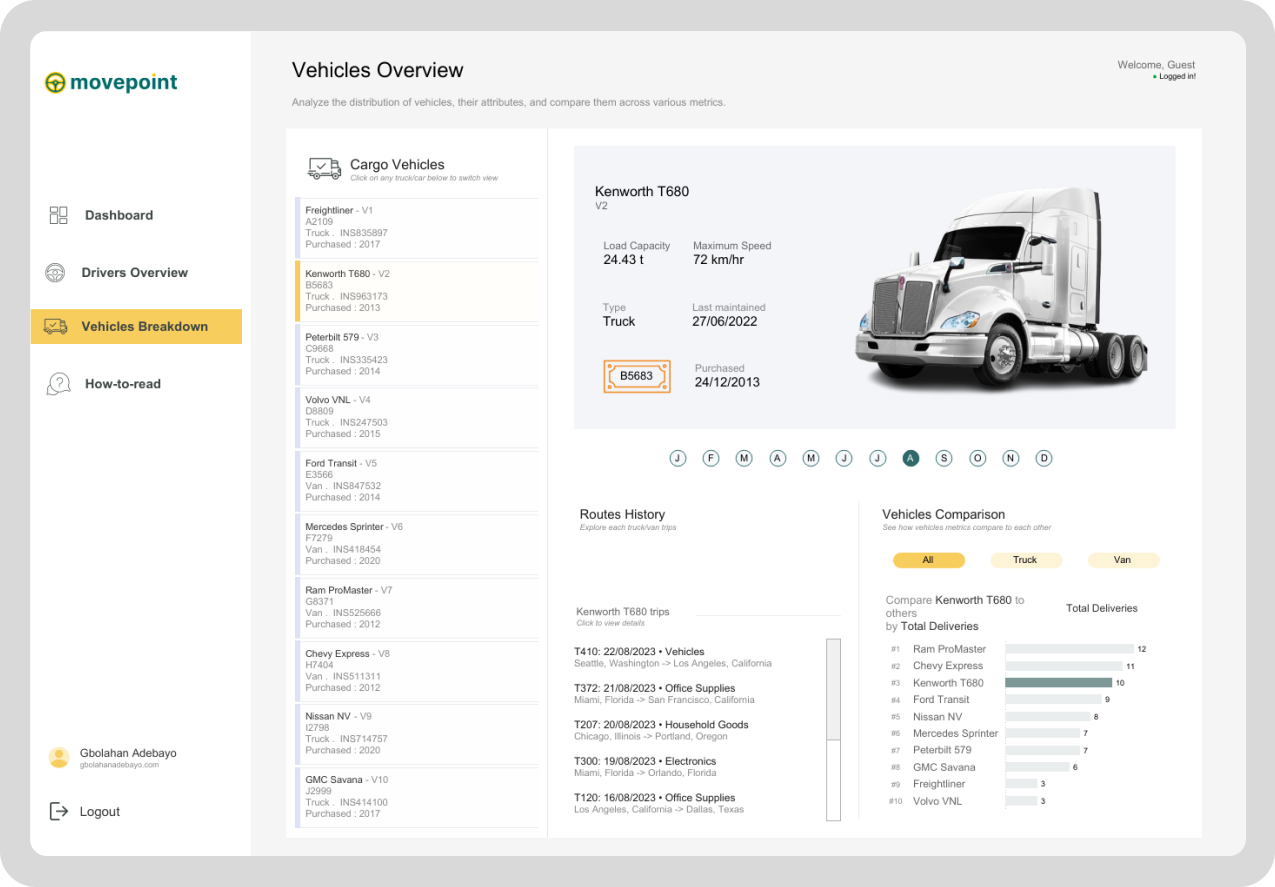Go to Drivers Overview

[135, 273]
